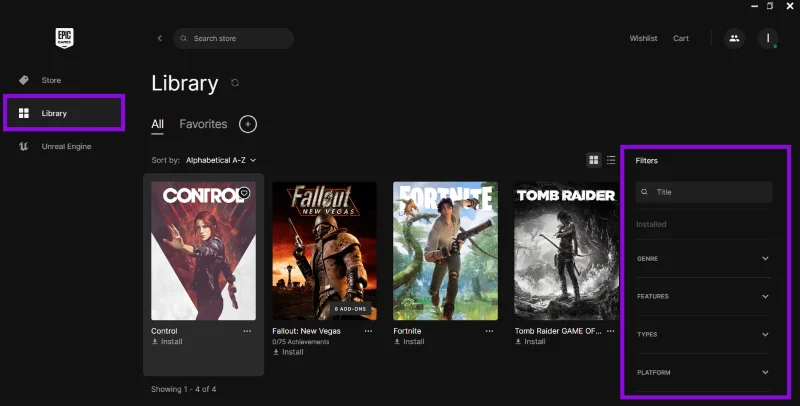The width and height of the screenshot is (800, 406).
Task: Expand the FEATURES filter
Action: [704, 296]
